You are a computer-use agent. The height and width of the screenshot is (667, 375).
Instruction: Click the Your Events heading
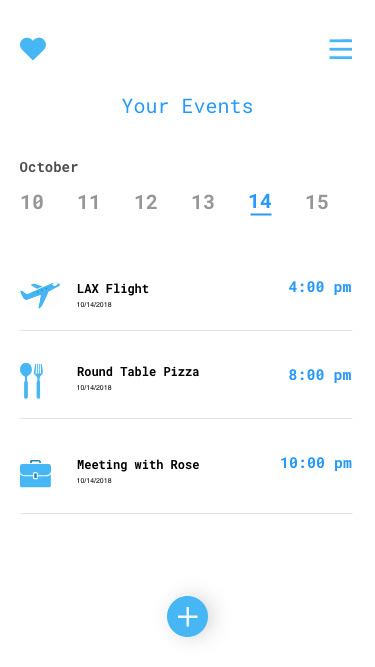[x=188, y=106]
